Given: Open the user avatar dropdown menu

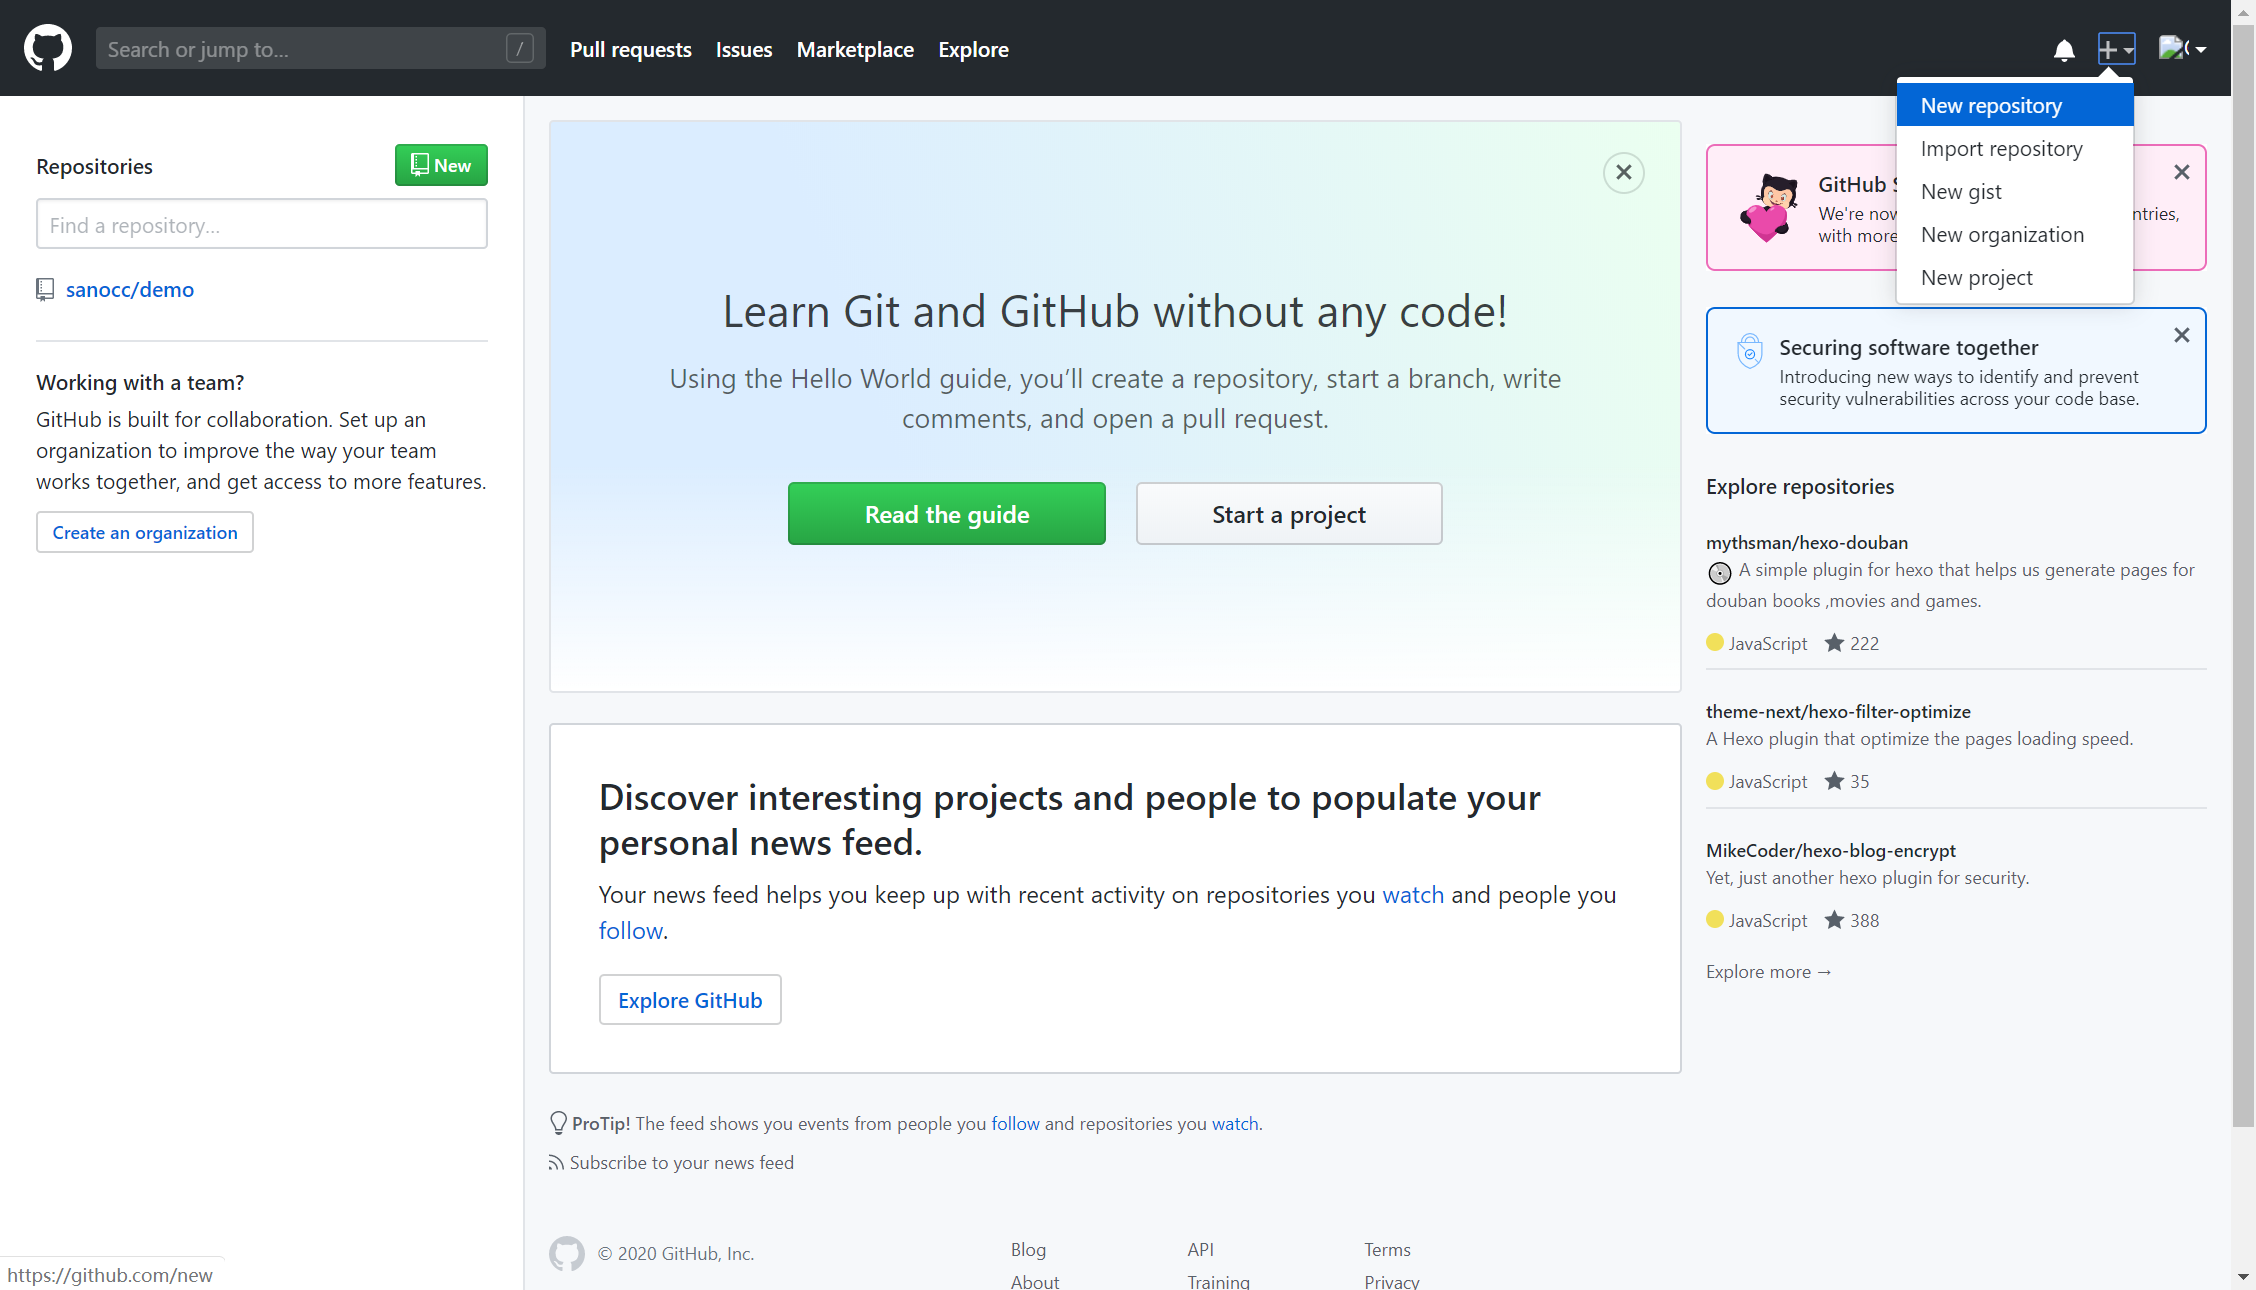Looking at the screenshot, I should [2182, 49].
